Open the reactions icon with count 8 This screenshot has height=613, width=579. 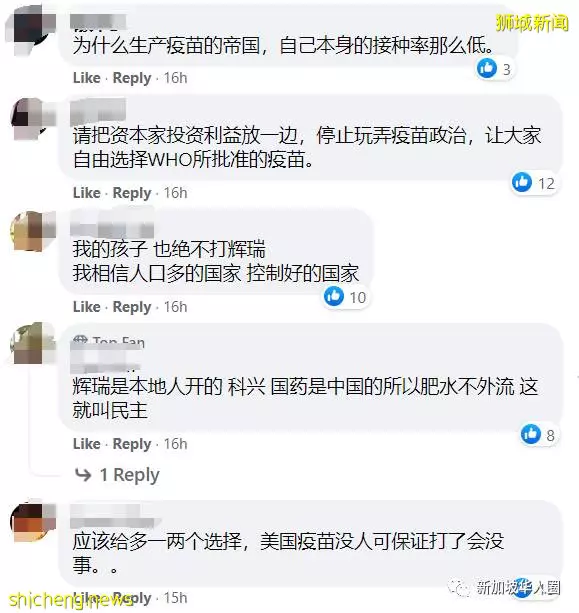[531, 434]
